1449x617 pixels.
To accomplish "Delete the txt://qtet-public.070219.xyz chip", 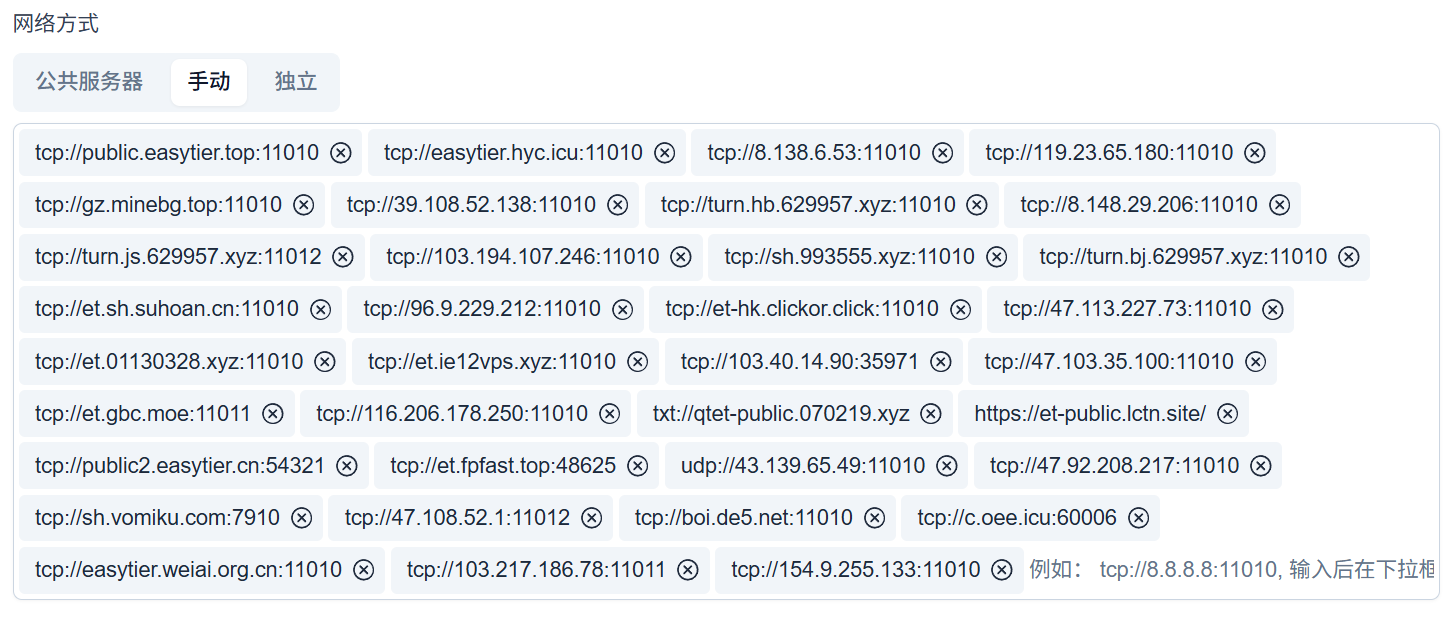I will 931,414.
